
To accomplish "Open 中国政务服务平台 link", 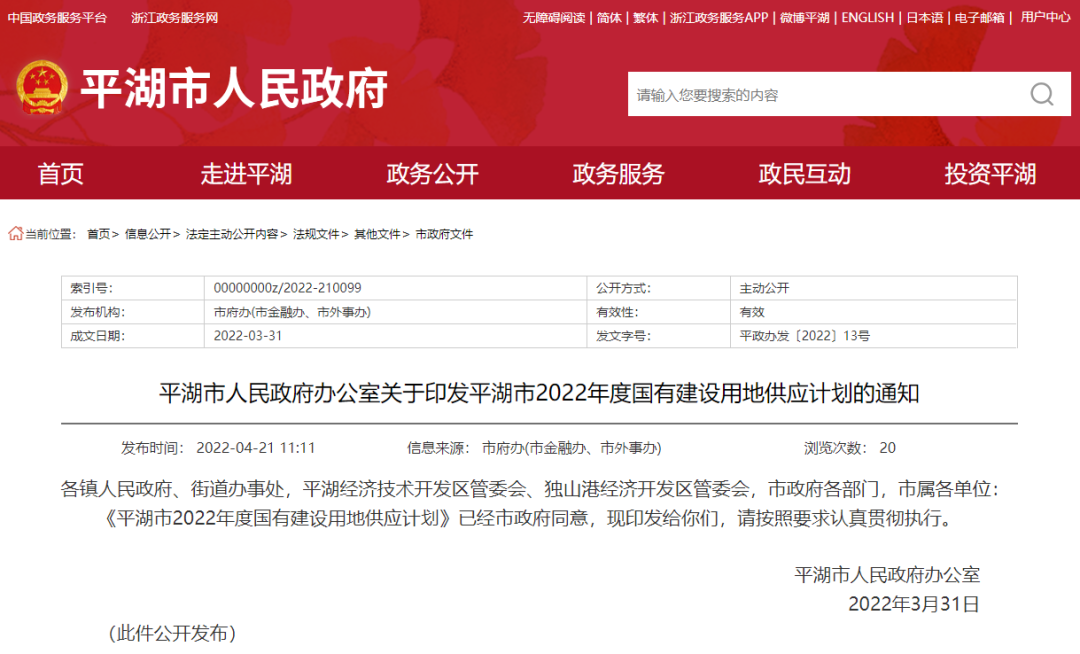I will pos(57,18).
